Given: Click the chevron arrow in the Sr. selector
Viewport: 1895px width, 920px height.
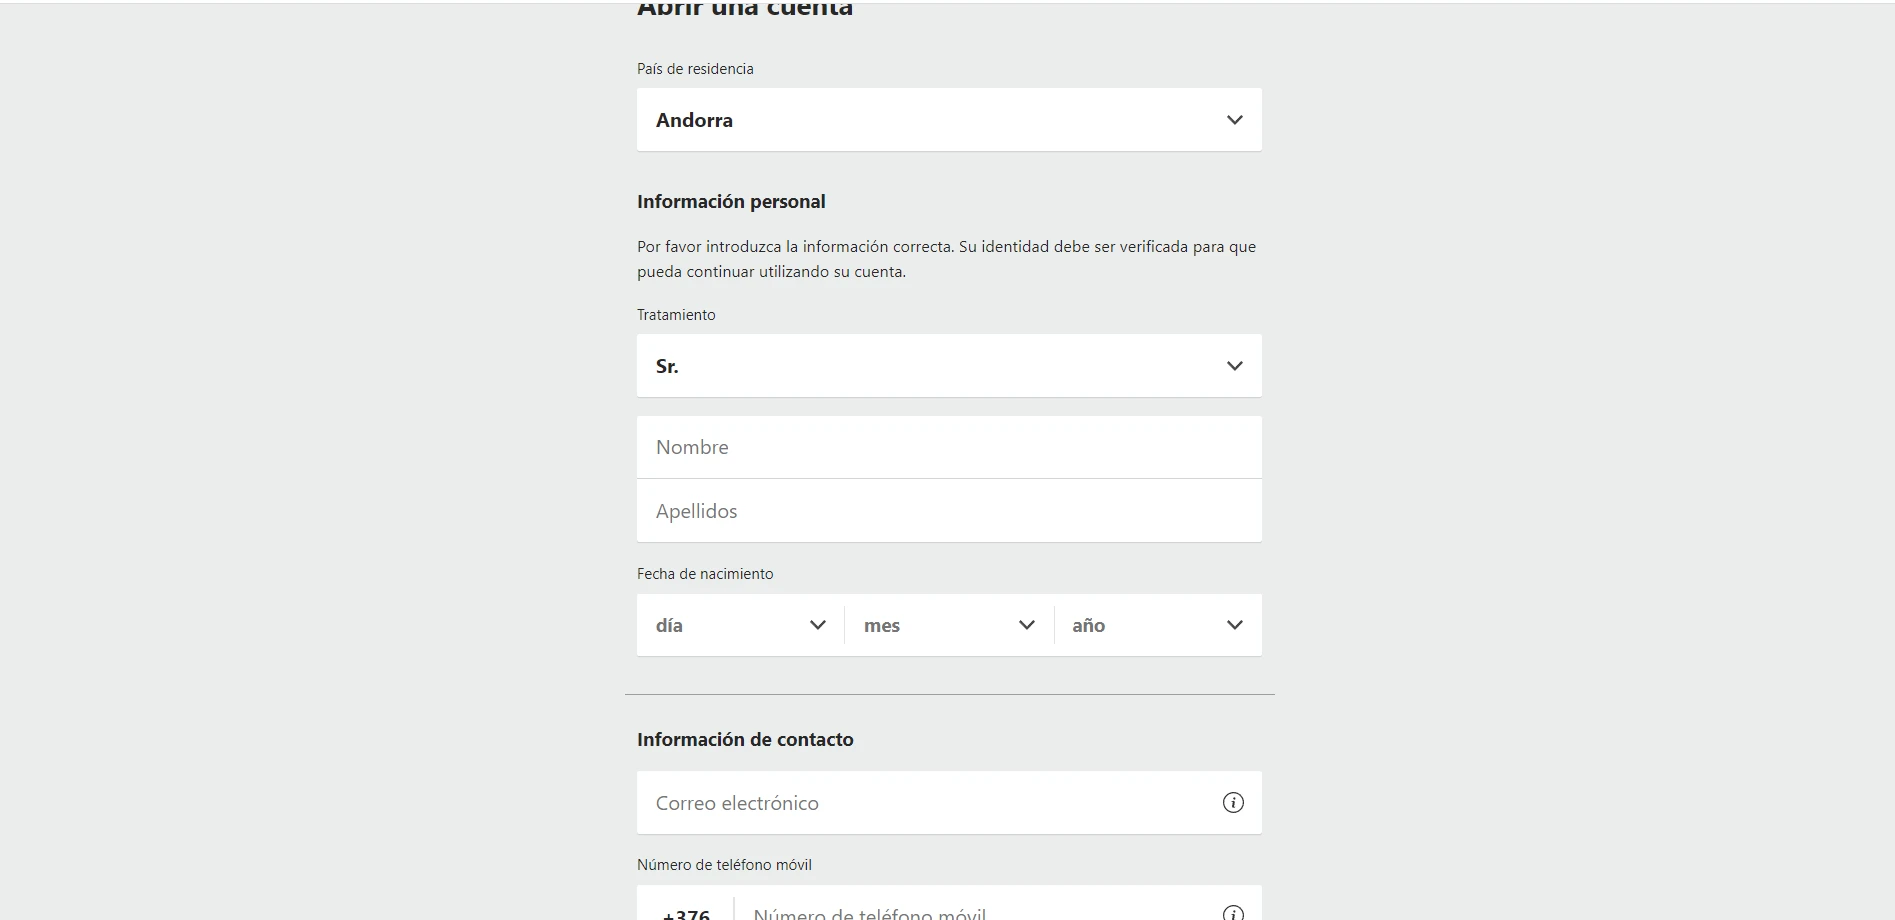Looking at the screenshot, I should click(1234, 366).
